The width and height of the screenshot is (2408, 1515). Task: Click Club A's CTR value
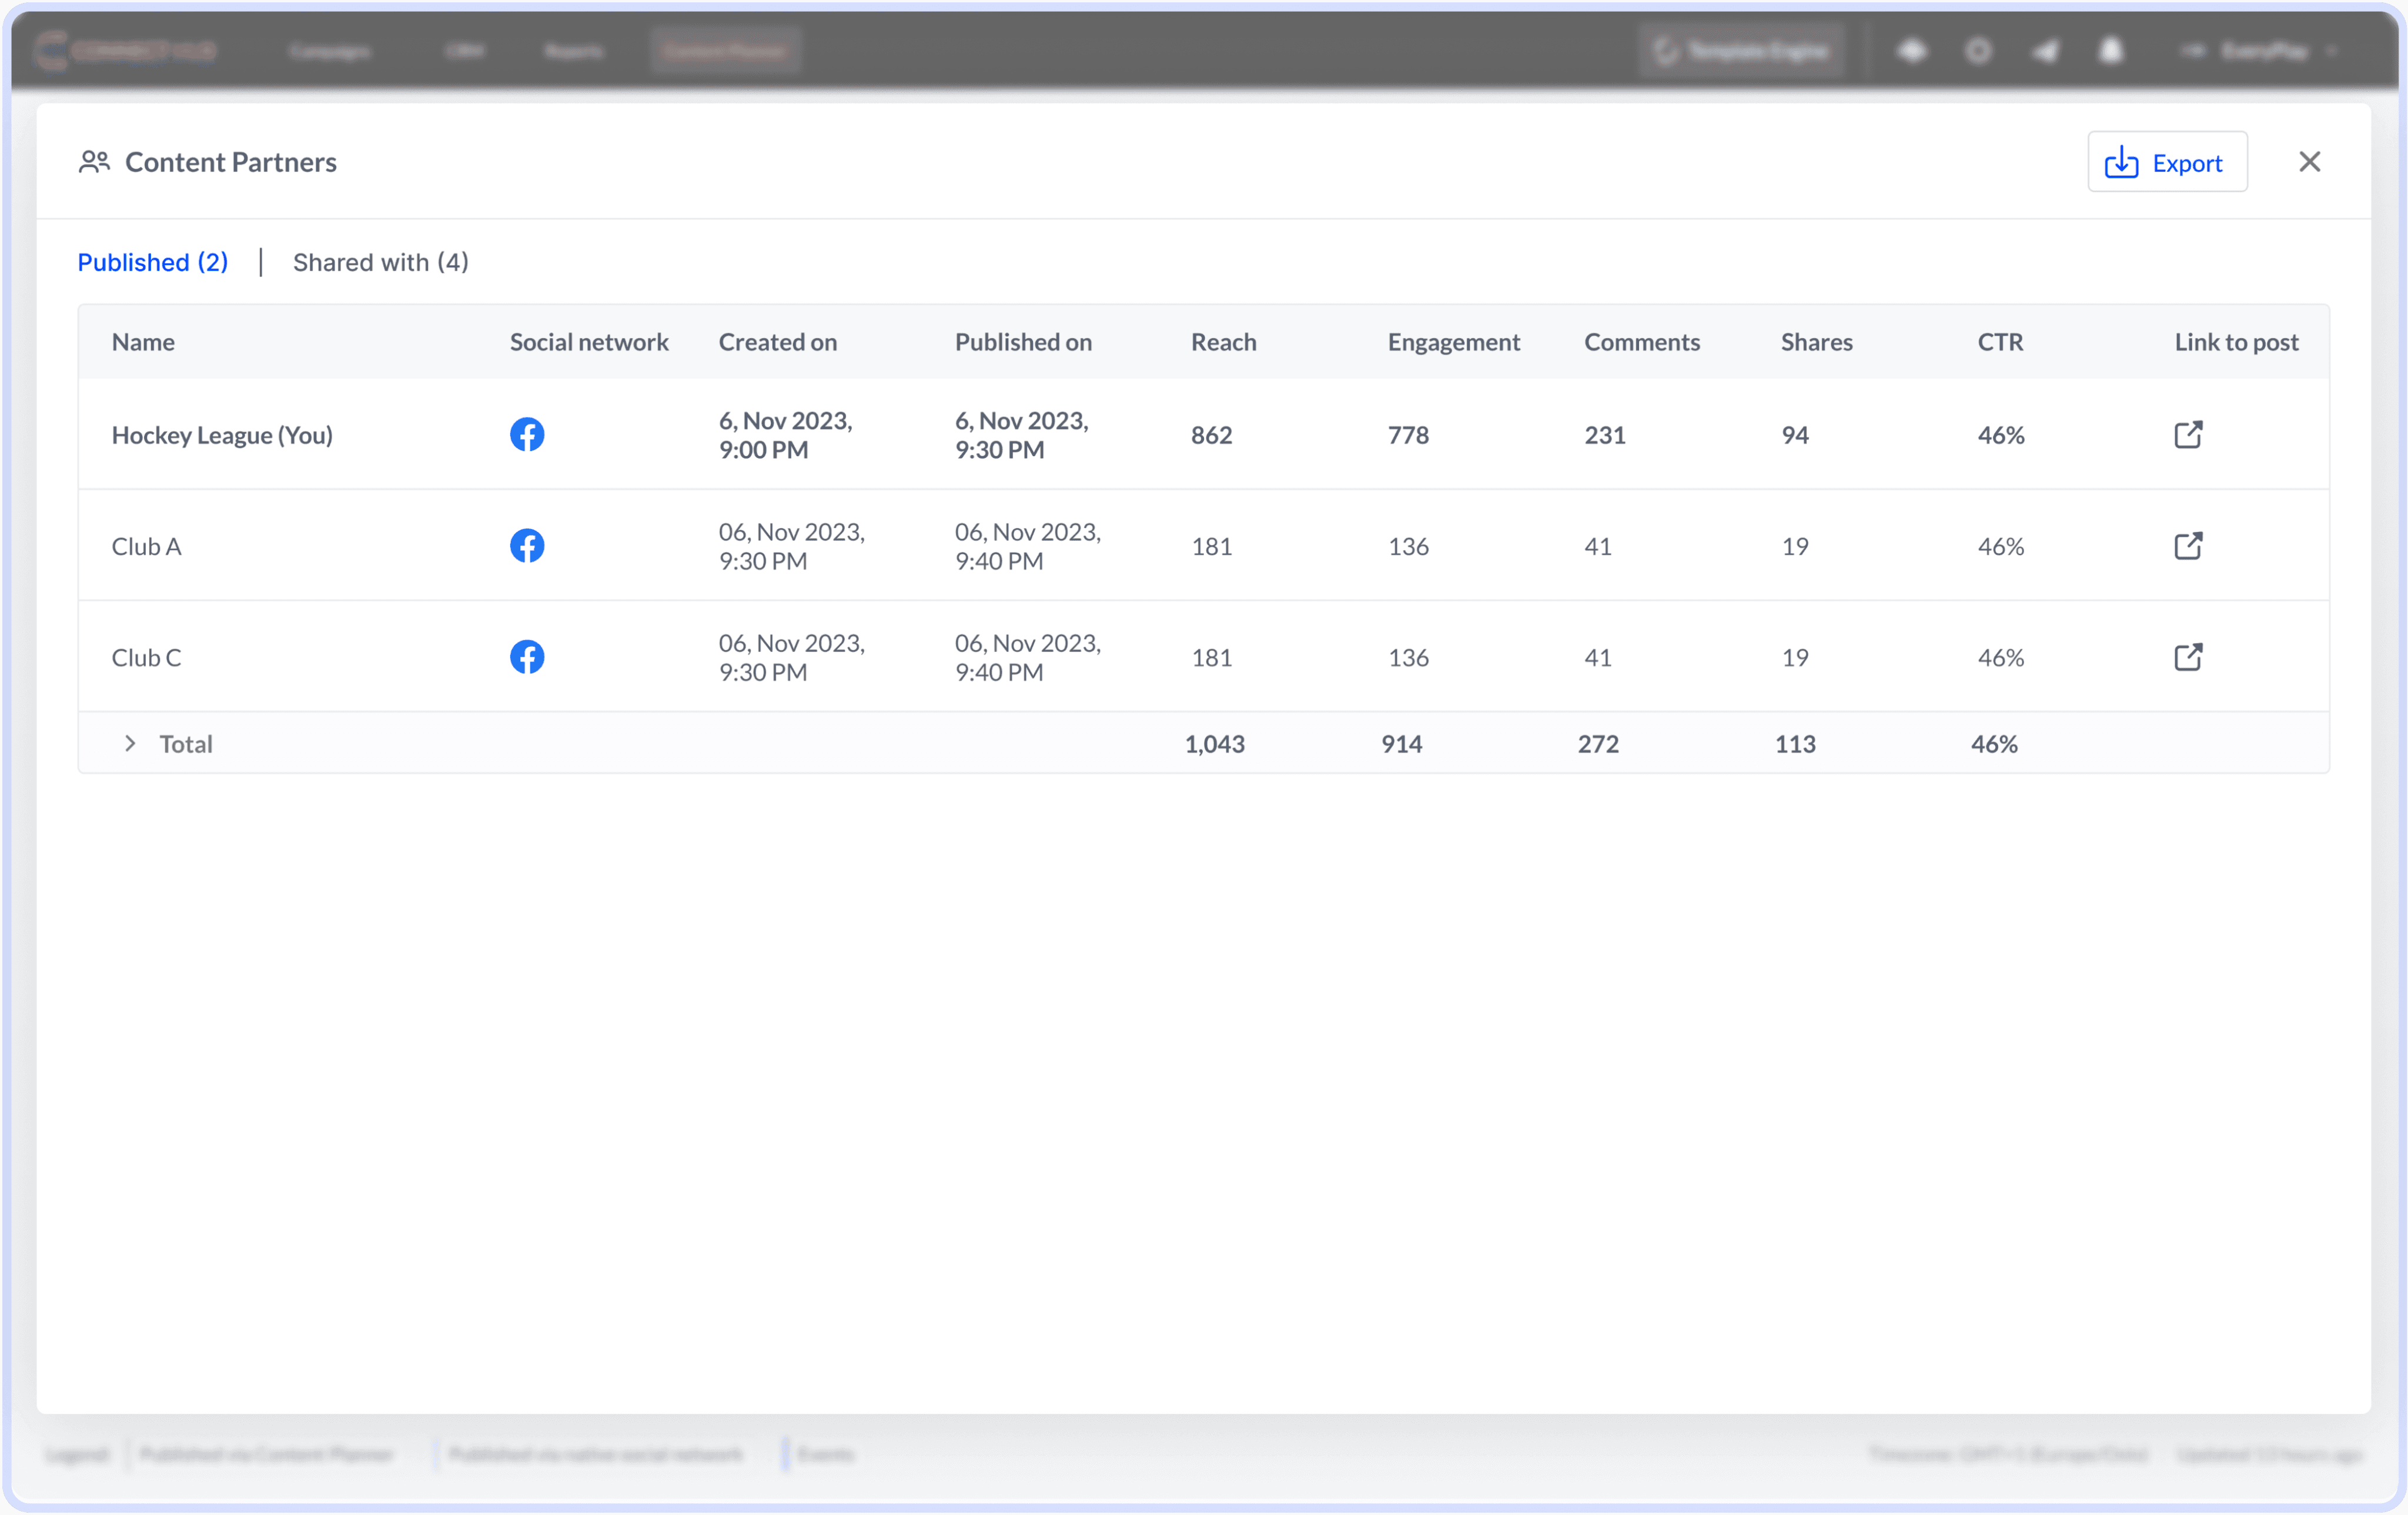point(2001,546)
